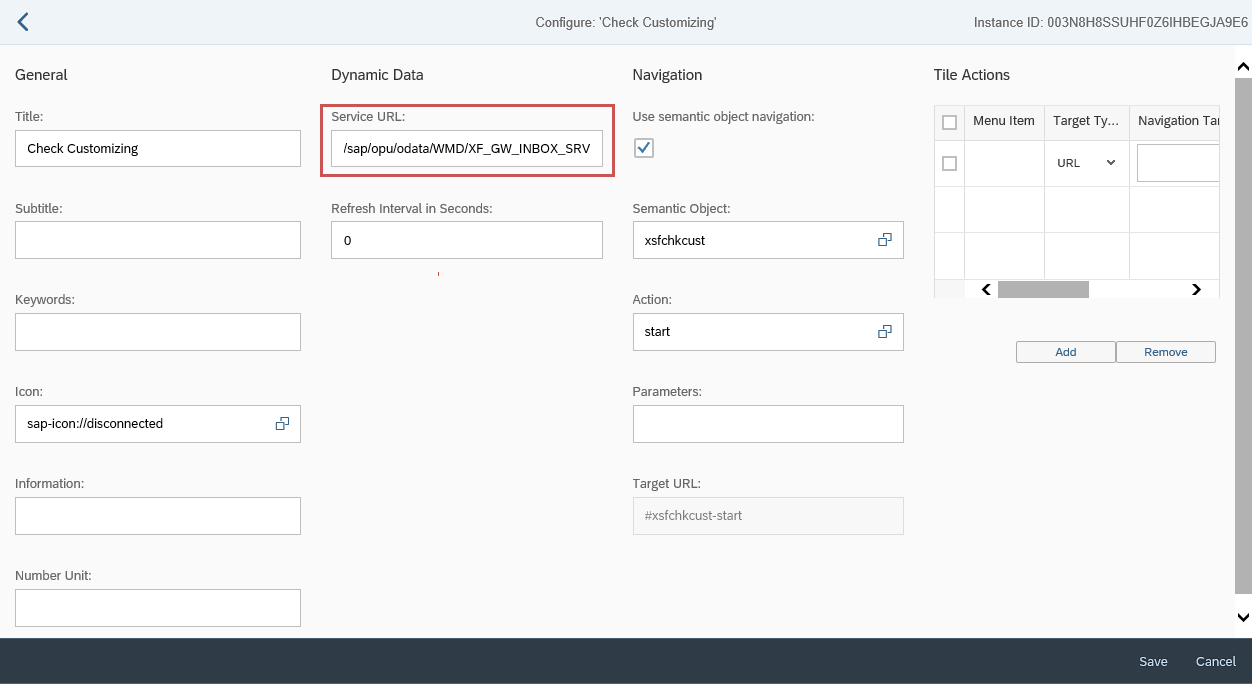
Task: Click the scroll up arrow on the page
Action: (x=1241, y=66)
